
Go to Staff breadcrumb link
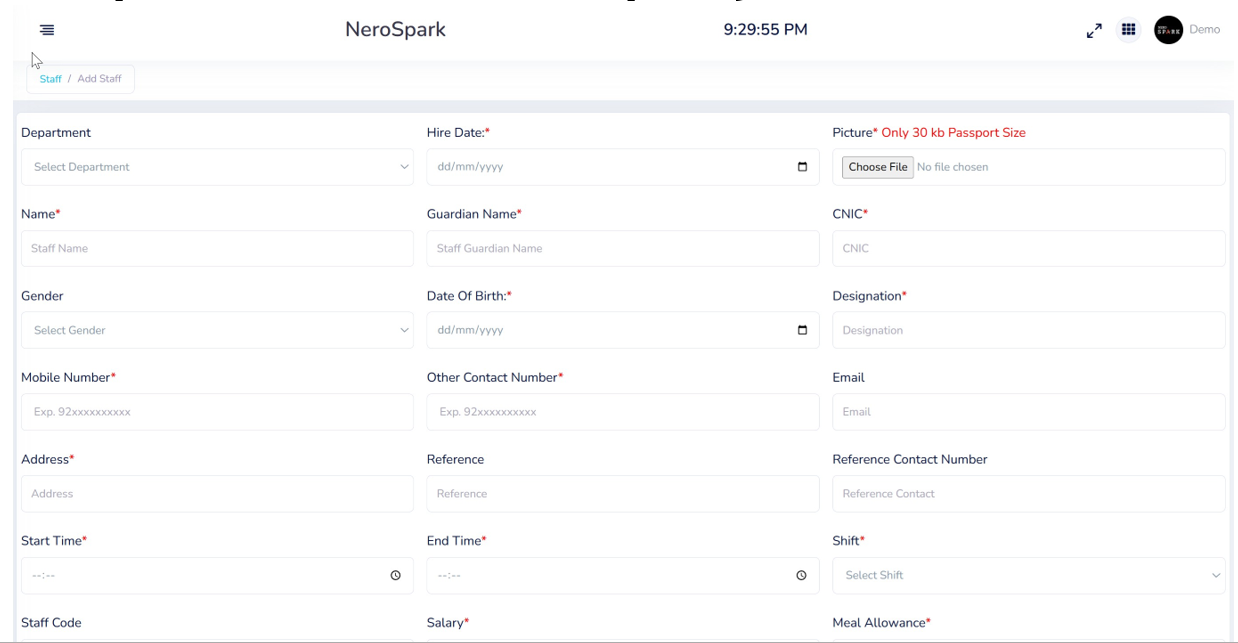[x=50, y=79]
